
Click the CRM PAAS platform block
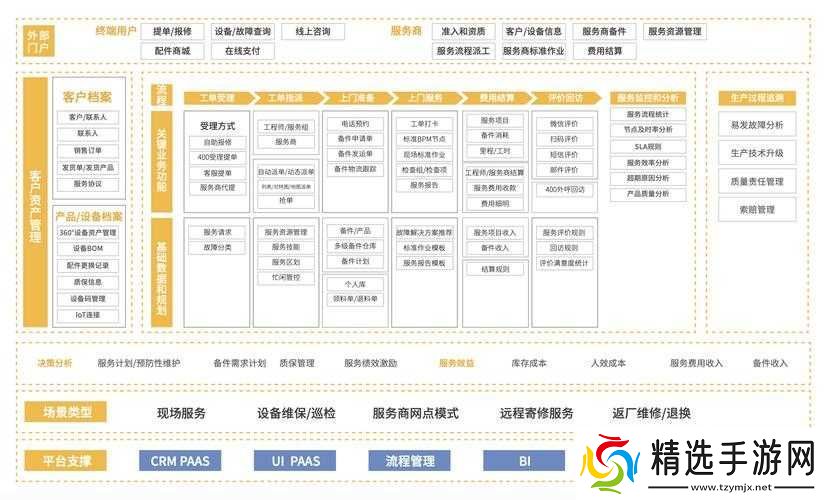(180, 461)
